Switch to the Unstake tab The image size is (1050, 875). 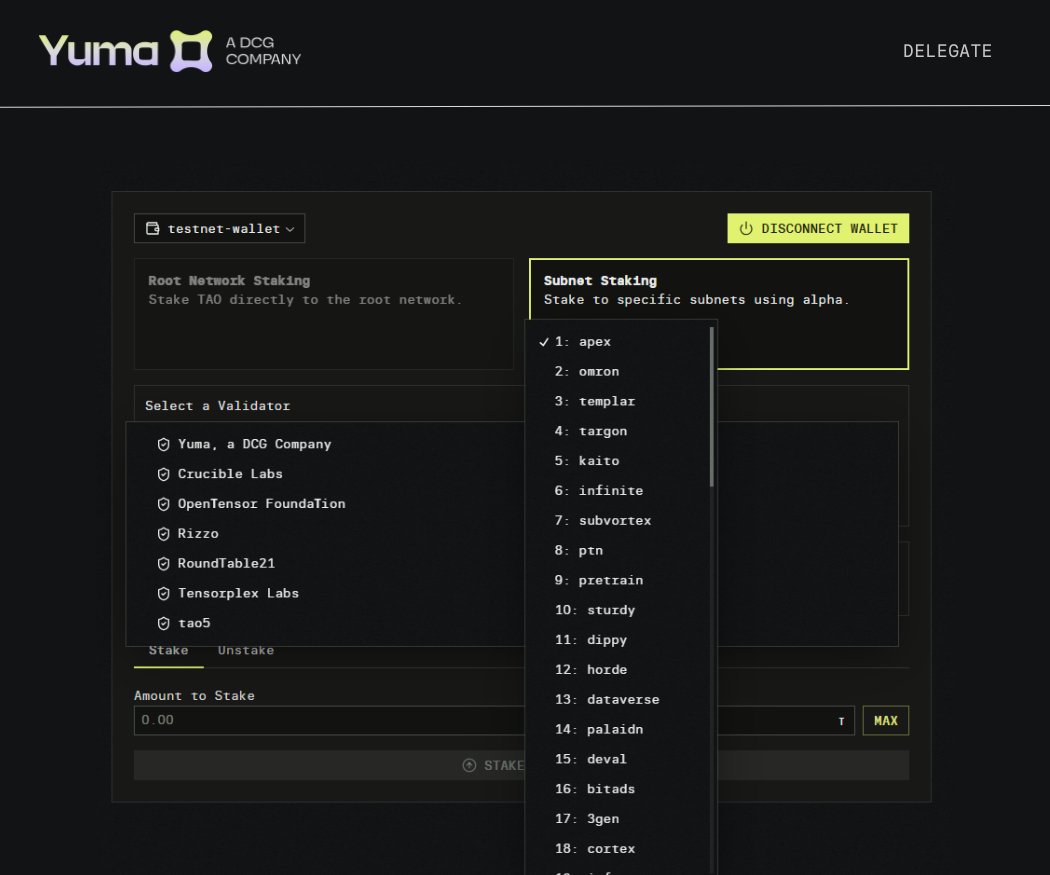[246, 652]
